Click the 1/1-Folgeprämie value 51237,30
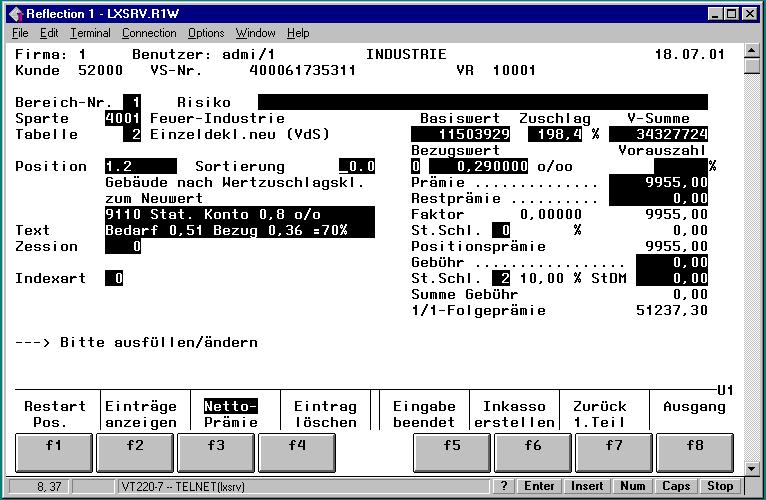The width and height of the screenshot is (766, 500). coord(672,310)
